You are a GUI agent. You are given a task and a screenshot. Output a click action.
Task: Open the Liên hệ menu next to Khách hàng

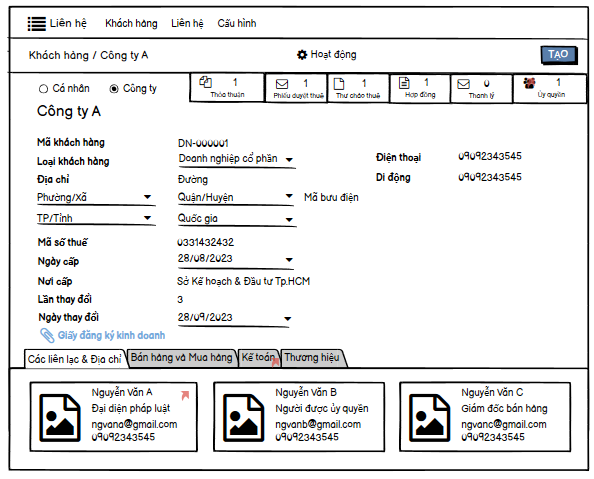point(187,23)
